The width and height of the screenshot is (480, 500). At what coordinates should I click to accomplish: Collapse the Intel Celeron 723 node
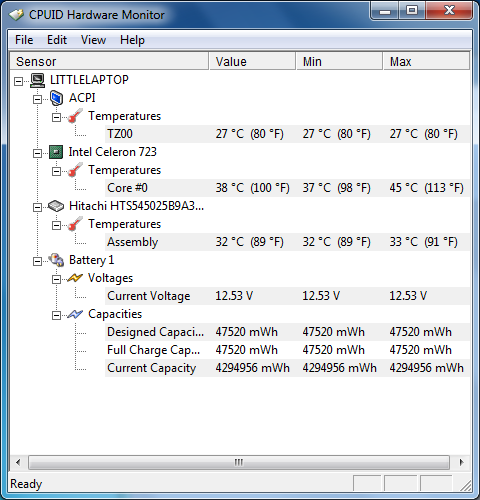pos(38,153)
